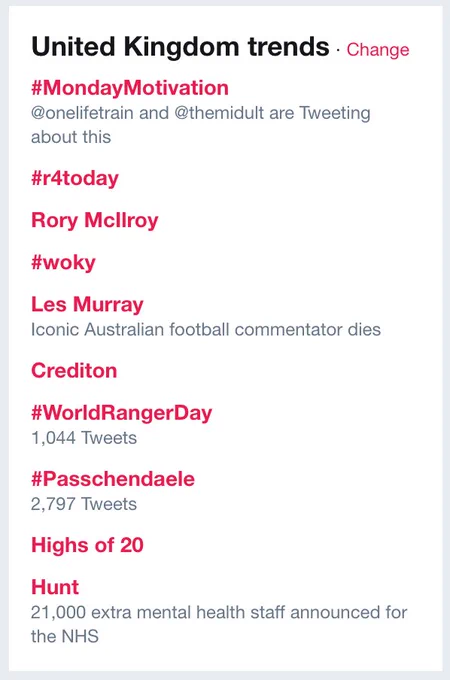Click the Iconic Australian football commentator description

tap(206, 330)
